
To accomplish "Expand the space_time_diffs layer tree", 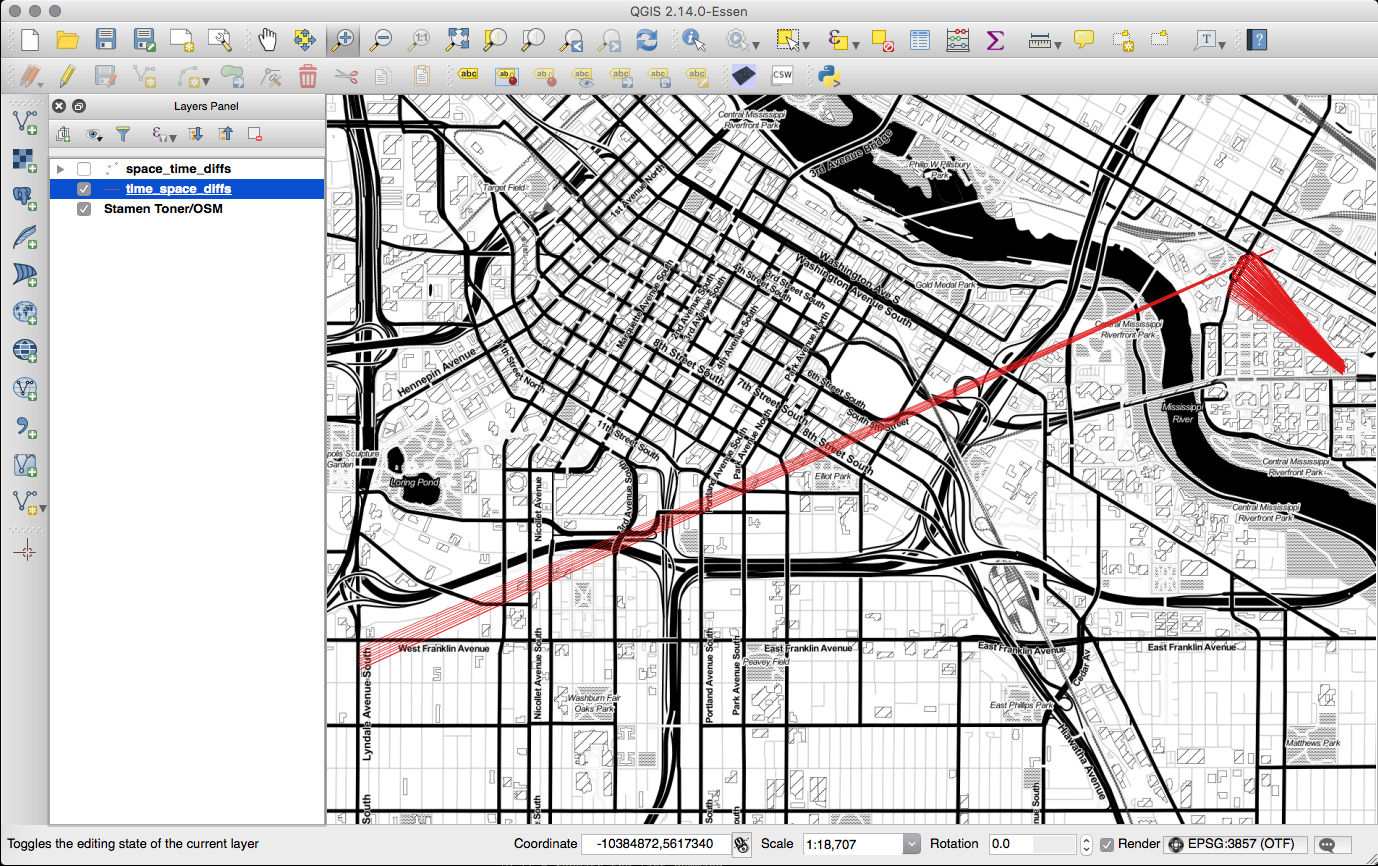I will tap(61, 169).
